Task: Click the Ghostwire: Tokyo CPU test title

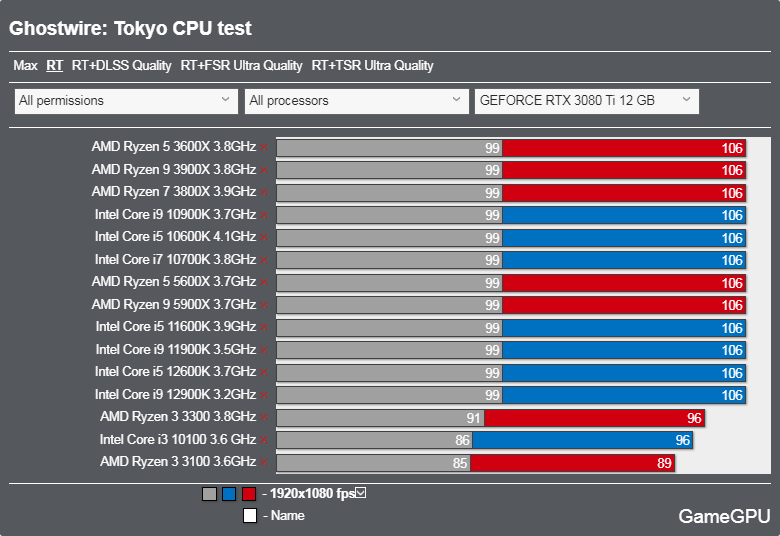Action: (130, 28)
